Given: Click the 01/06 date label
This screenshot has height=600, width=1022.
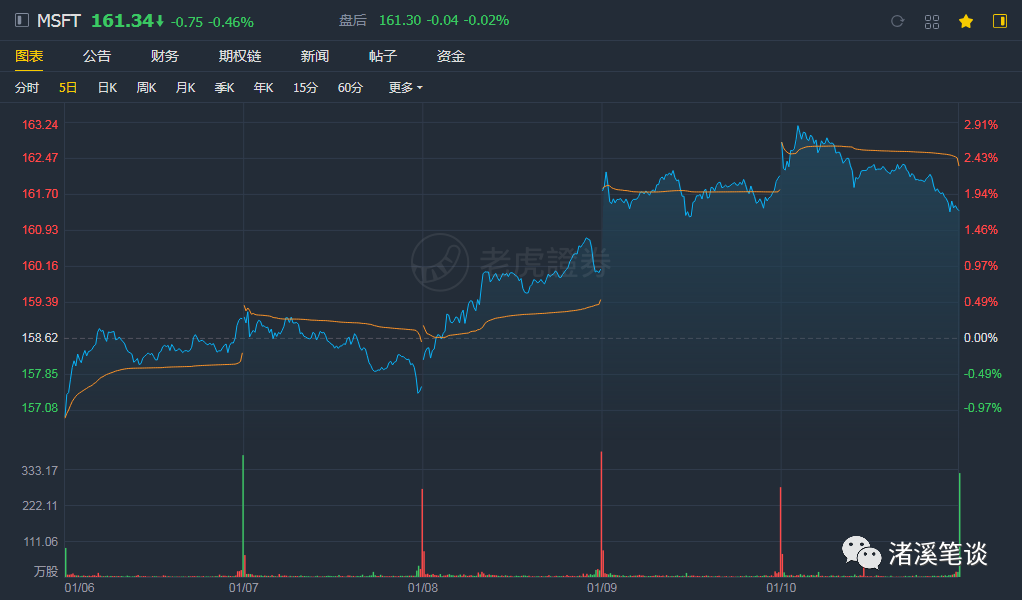Looking at the screenshot, I should tap(80, 588).
